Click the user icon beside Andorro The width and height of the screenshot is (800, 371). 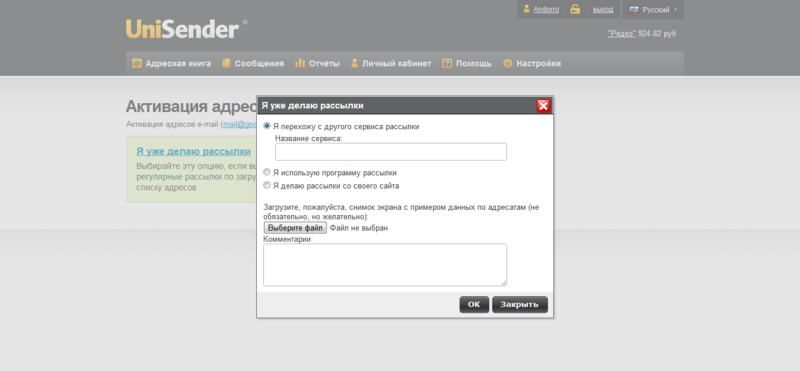pos(527,9)
